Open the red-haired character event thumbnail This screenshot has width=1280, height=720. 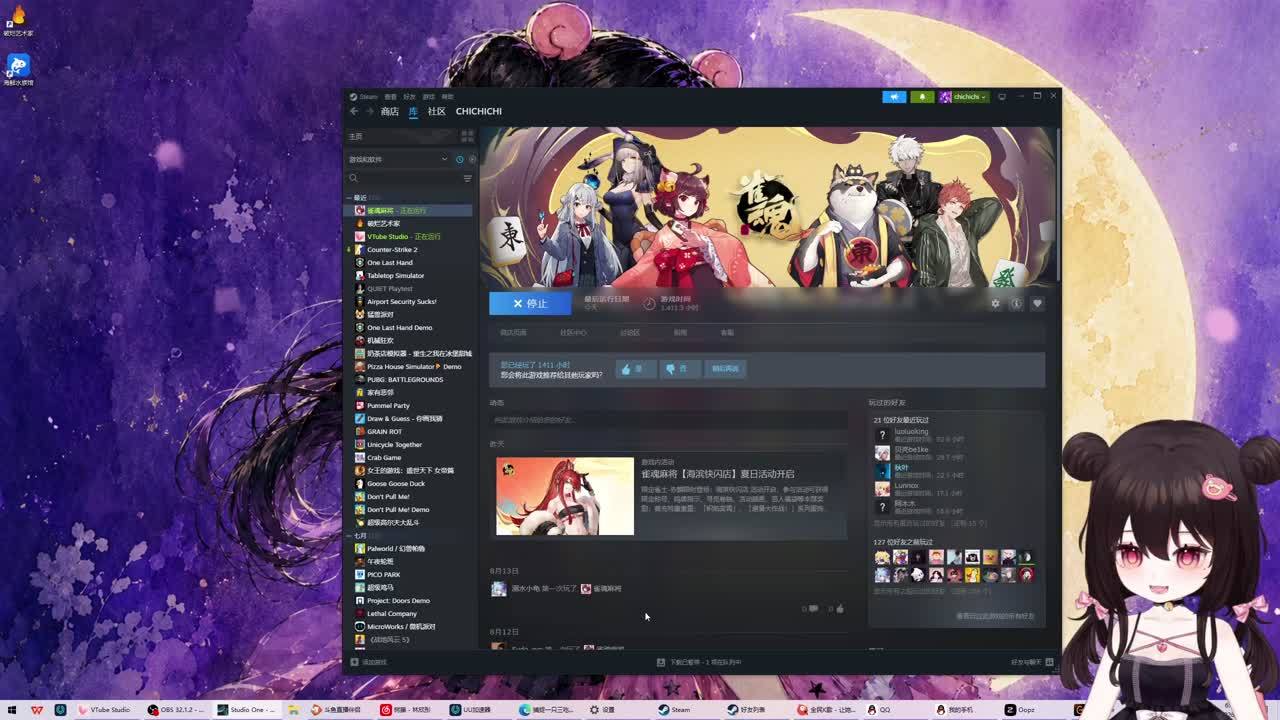coord(565,496)
